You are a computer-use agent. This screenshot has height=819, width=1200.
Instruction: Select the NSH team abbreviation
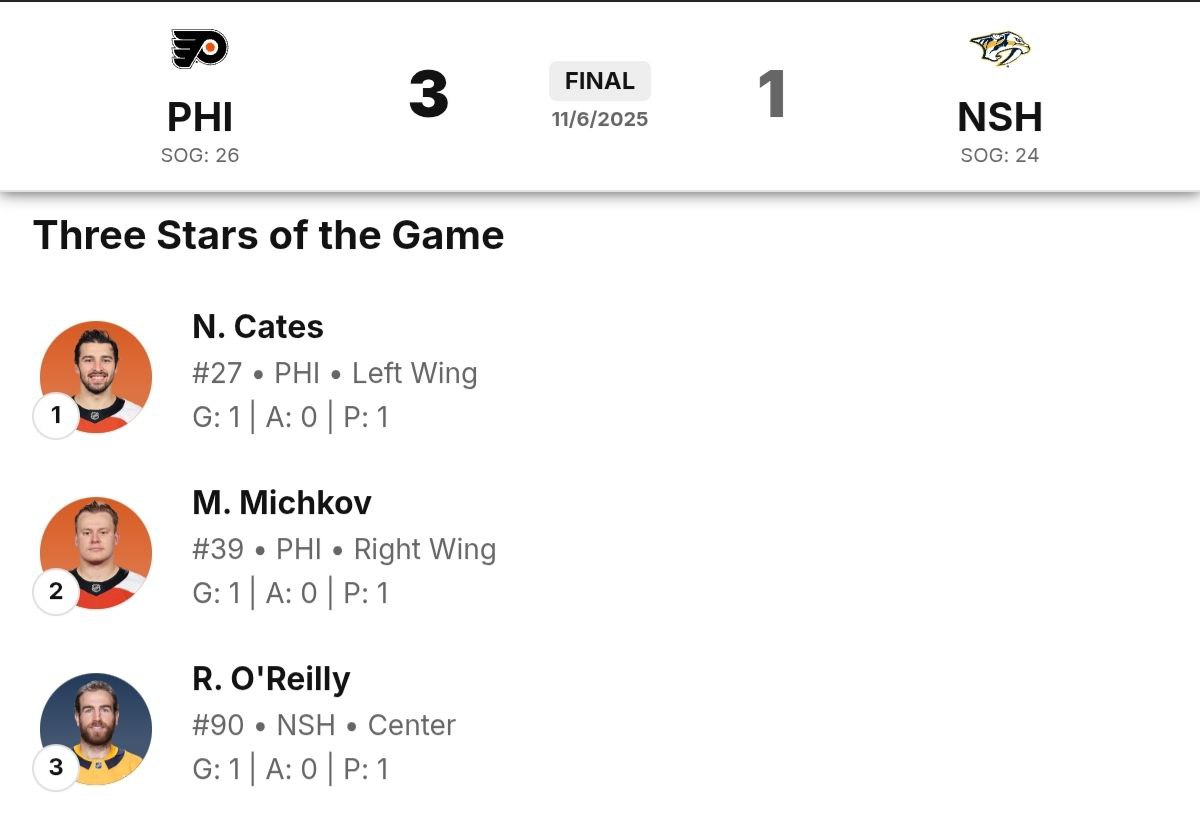(999, 117)
